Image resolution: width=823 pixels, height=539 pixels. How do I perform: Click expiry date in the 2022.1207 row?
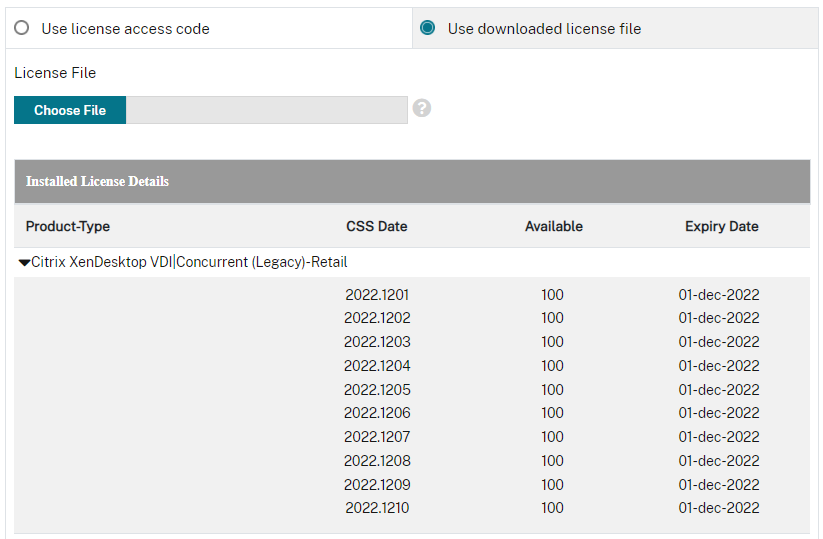pos(718,437)
